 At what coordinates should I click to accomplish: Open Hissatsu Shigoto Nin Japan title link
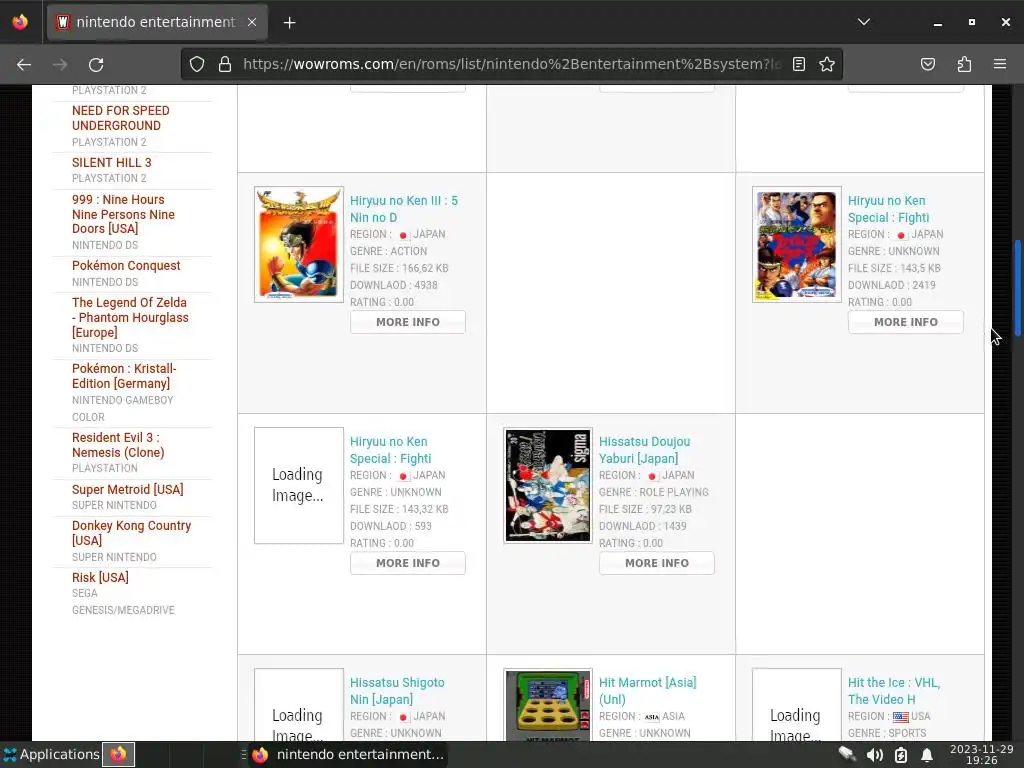pyautogui.click(x=397, y=691)
